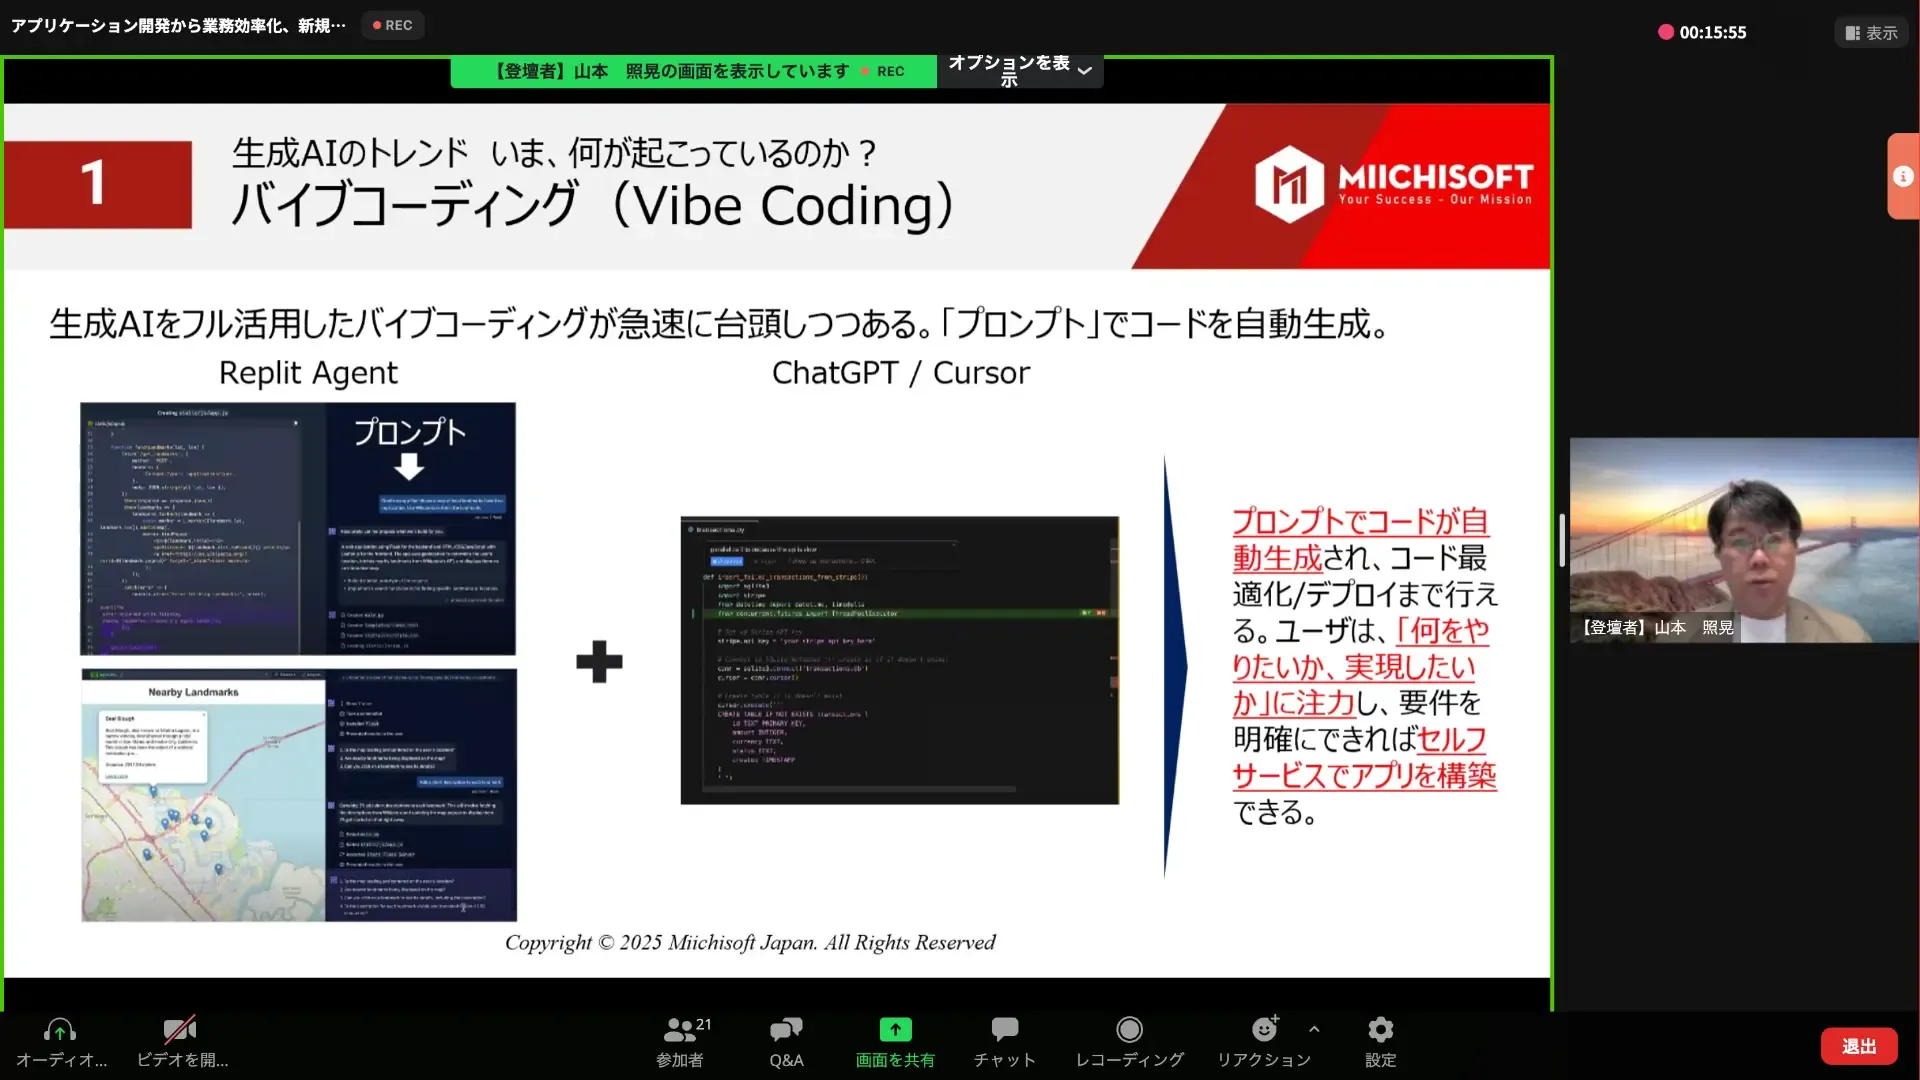Image resolution: width=1920 pixels, height=1080 pixels.
Task: Open the settings gear icon
Action: pos(1380,1029)
